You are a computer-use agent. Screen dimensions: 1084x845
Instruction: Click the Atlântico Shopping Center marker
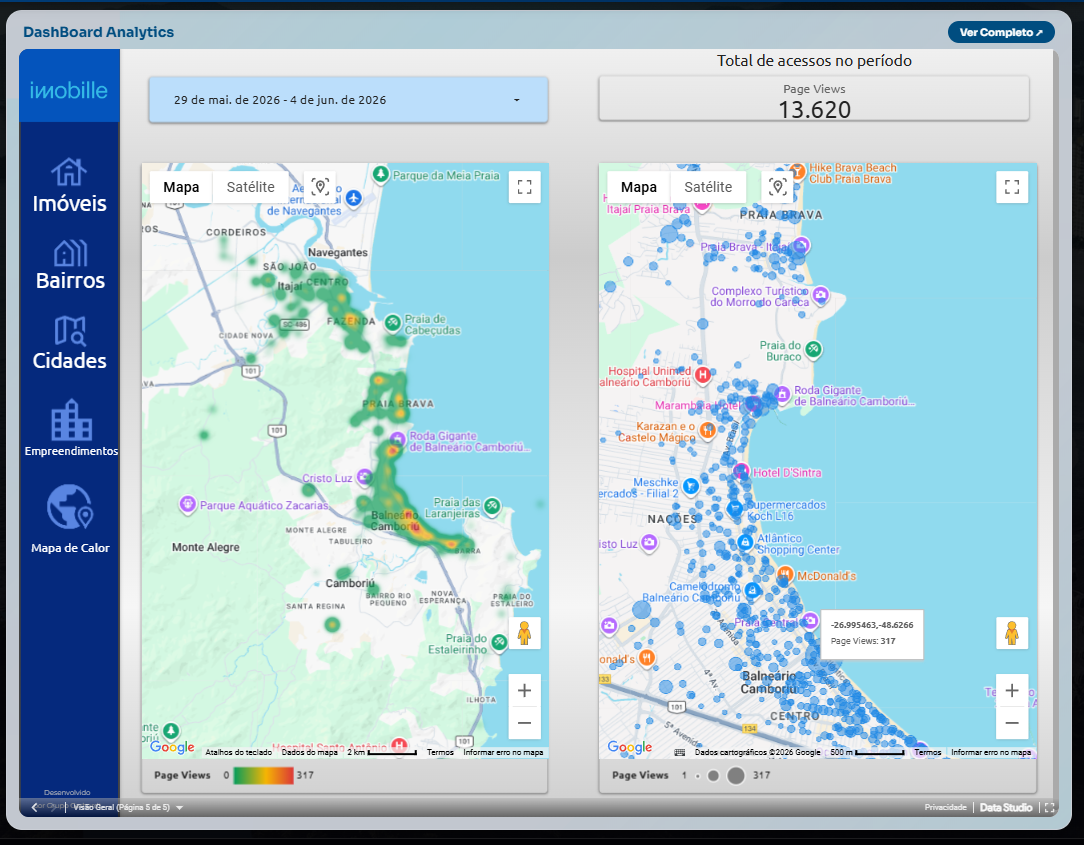coord(745,542)
